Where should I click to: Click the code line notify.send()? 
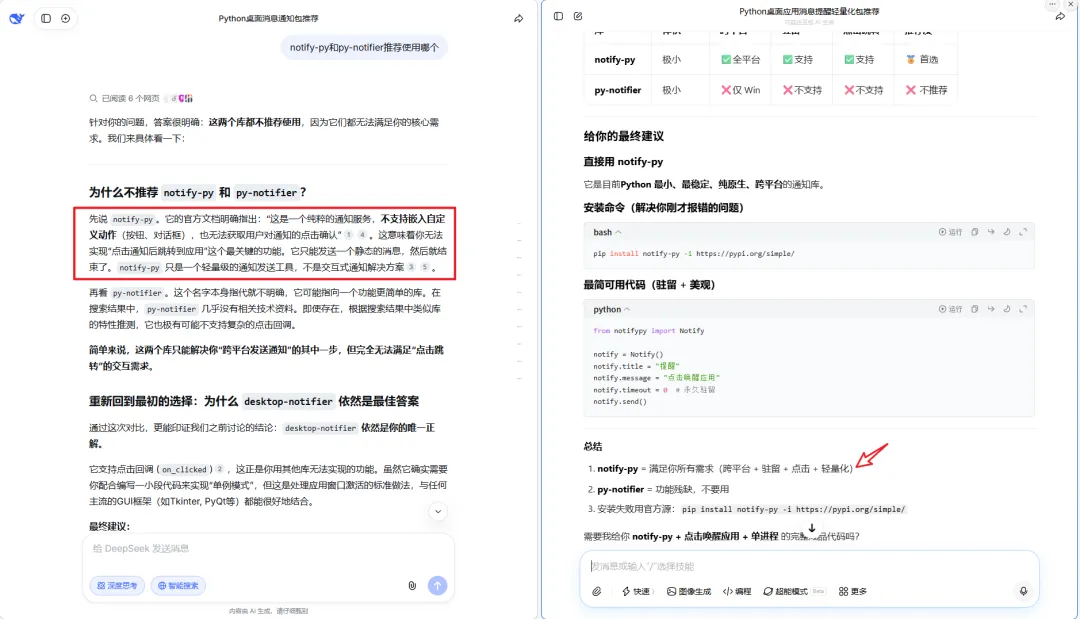(620, 401)
